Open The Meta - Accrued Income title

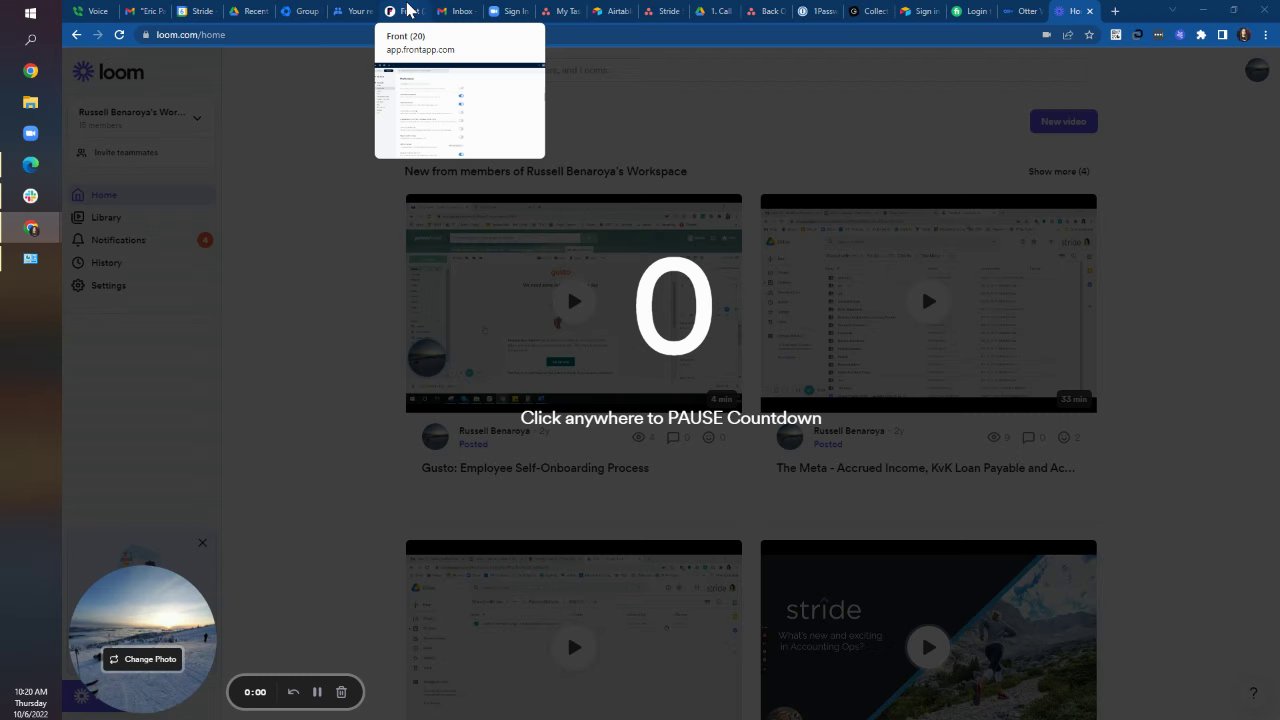[926, 468]
